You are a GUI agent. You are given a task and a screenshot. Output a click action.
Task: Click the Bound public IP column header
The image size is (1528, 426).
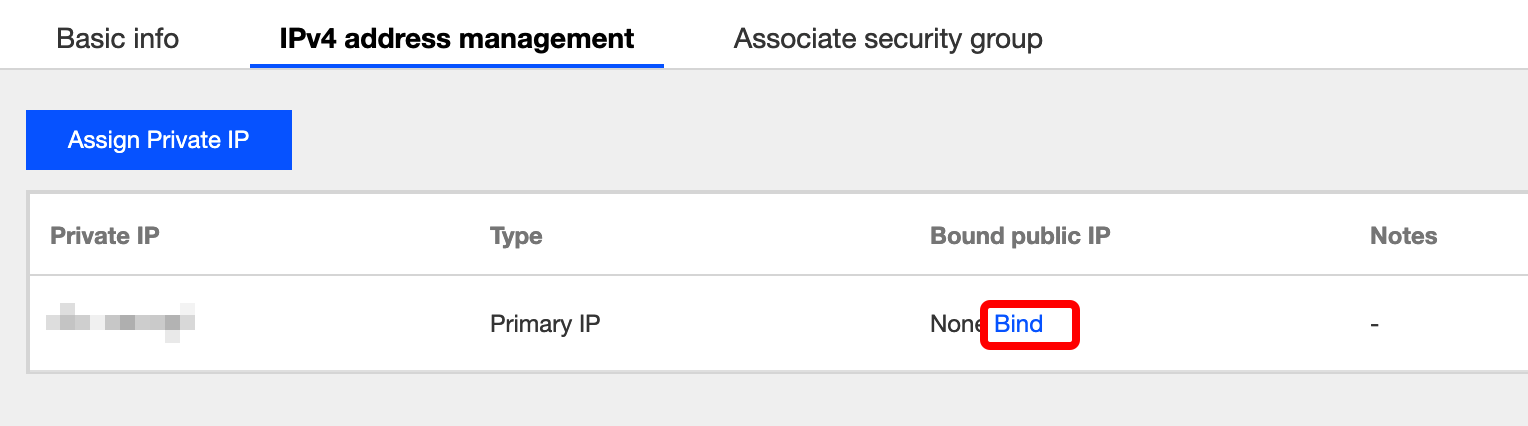click(x=1020, y=236)
